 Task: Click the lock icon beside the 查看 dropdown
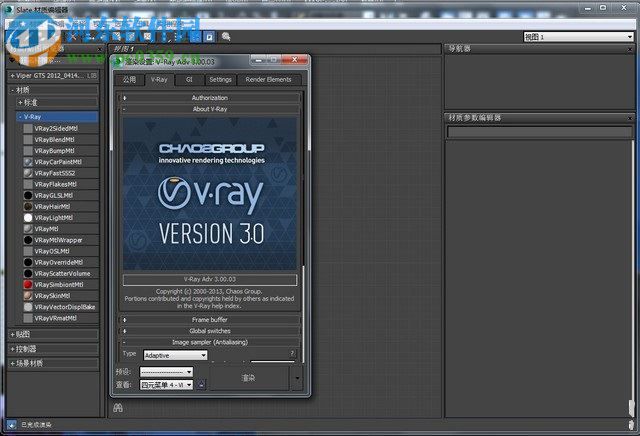(x=201, y=385)
